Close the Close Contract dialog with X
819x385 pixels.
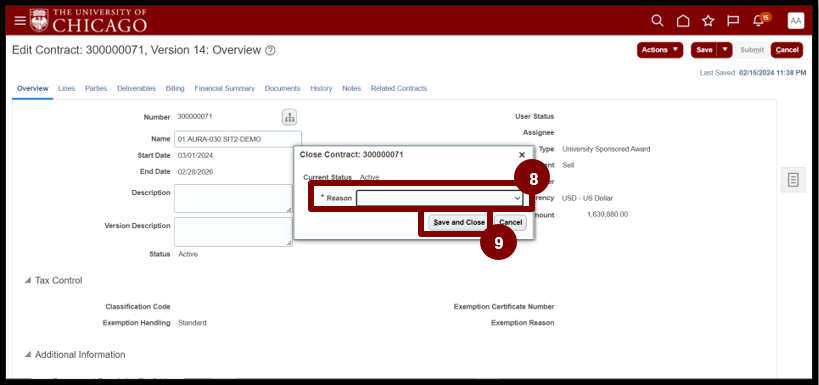[x=521, y=155]
